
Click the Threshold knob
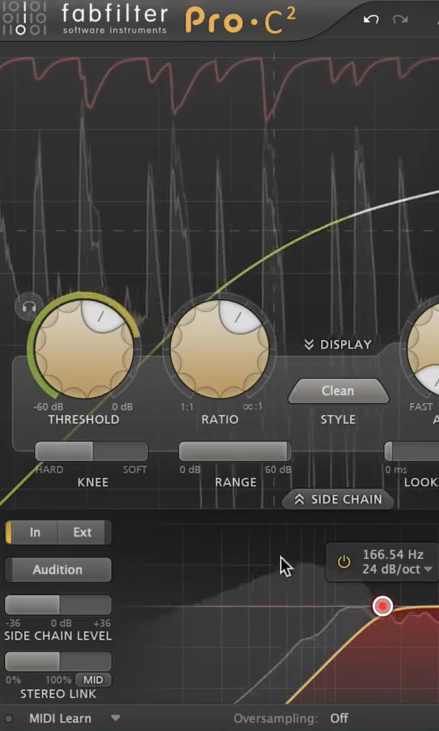click(84, 348)
